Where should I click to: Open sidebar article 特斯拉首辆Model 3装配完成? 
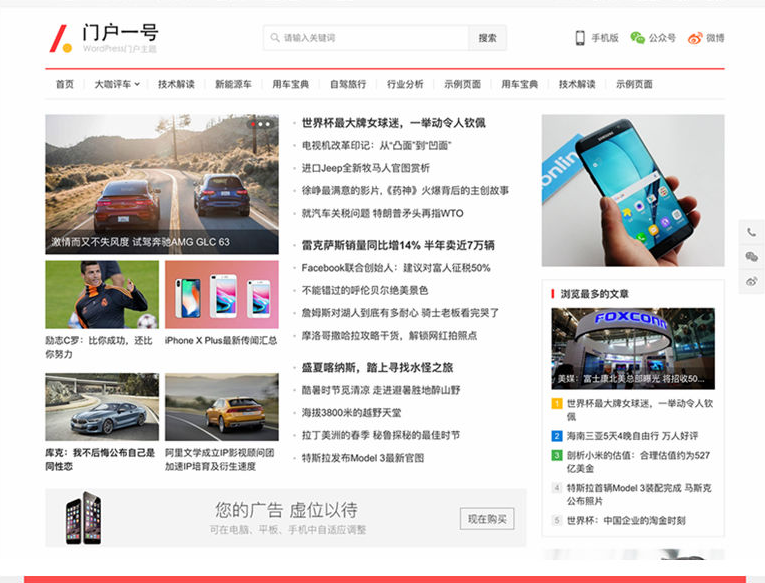point(639,494)
